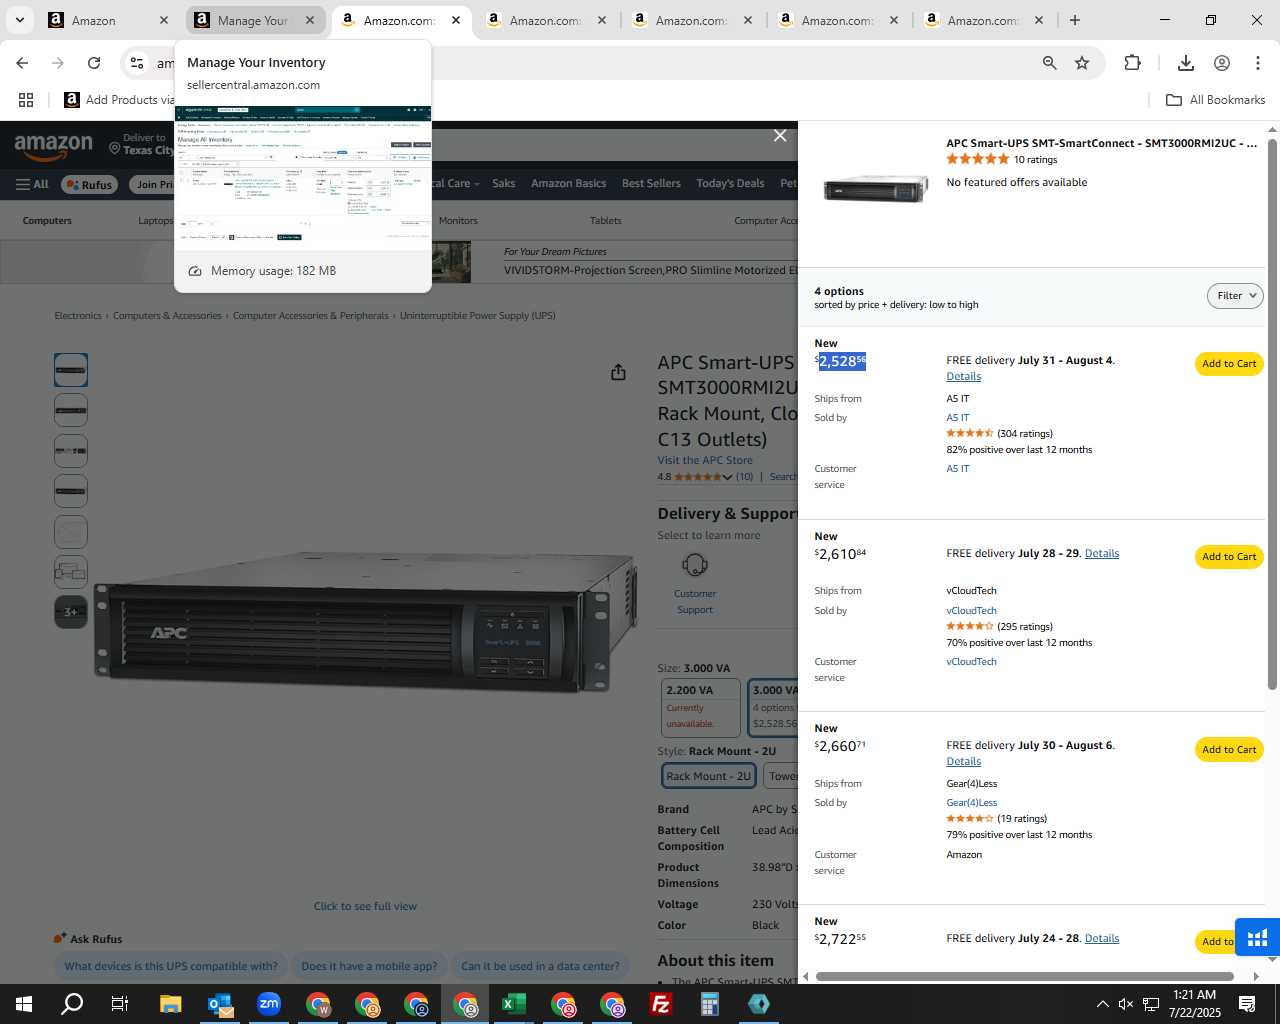The image size is (1280, 1024).
Task: Open Details link under July 31 - August 4 delivery
Action: (x=964, y=377)
